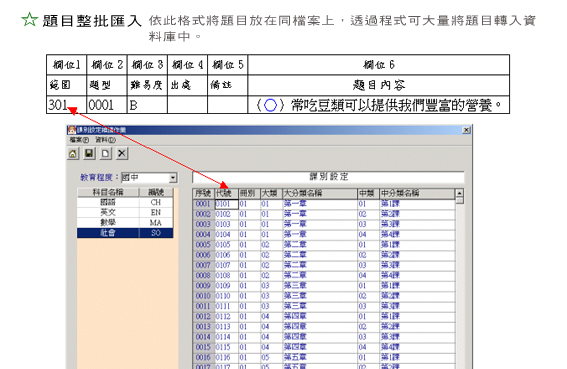Image resolution: width=567 pixels, height=369 pixels.
Task: Click the 中類 column header
Action: [368, 194]
